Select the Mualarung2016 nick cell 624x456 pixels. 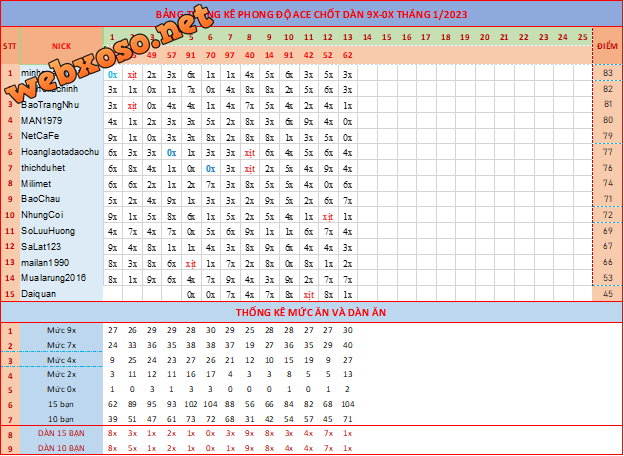(x=61, y=278)
